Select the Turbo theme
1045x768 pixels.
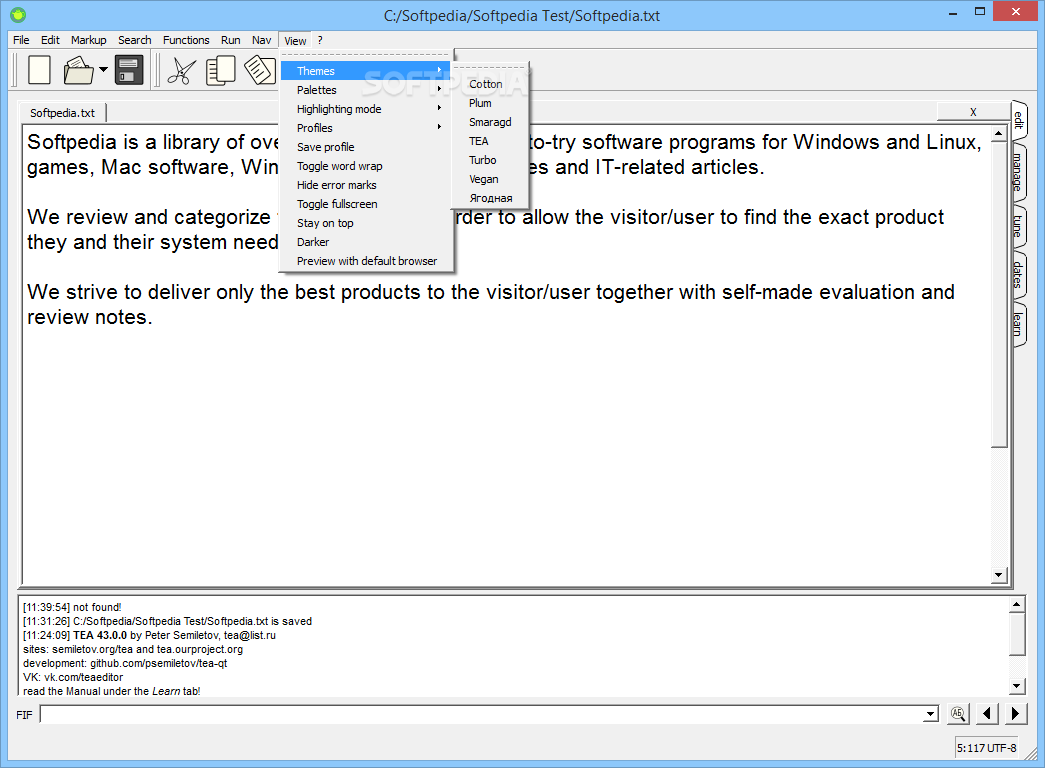[x=491, y=160]
